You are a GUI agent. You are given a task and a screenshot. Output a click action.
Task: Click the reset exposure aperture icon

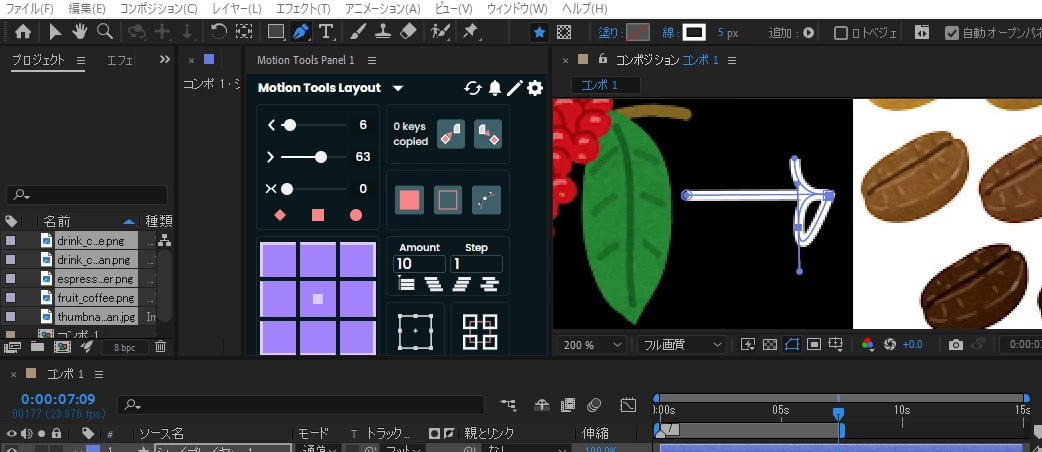(x=890, y=344)
